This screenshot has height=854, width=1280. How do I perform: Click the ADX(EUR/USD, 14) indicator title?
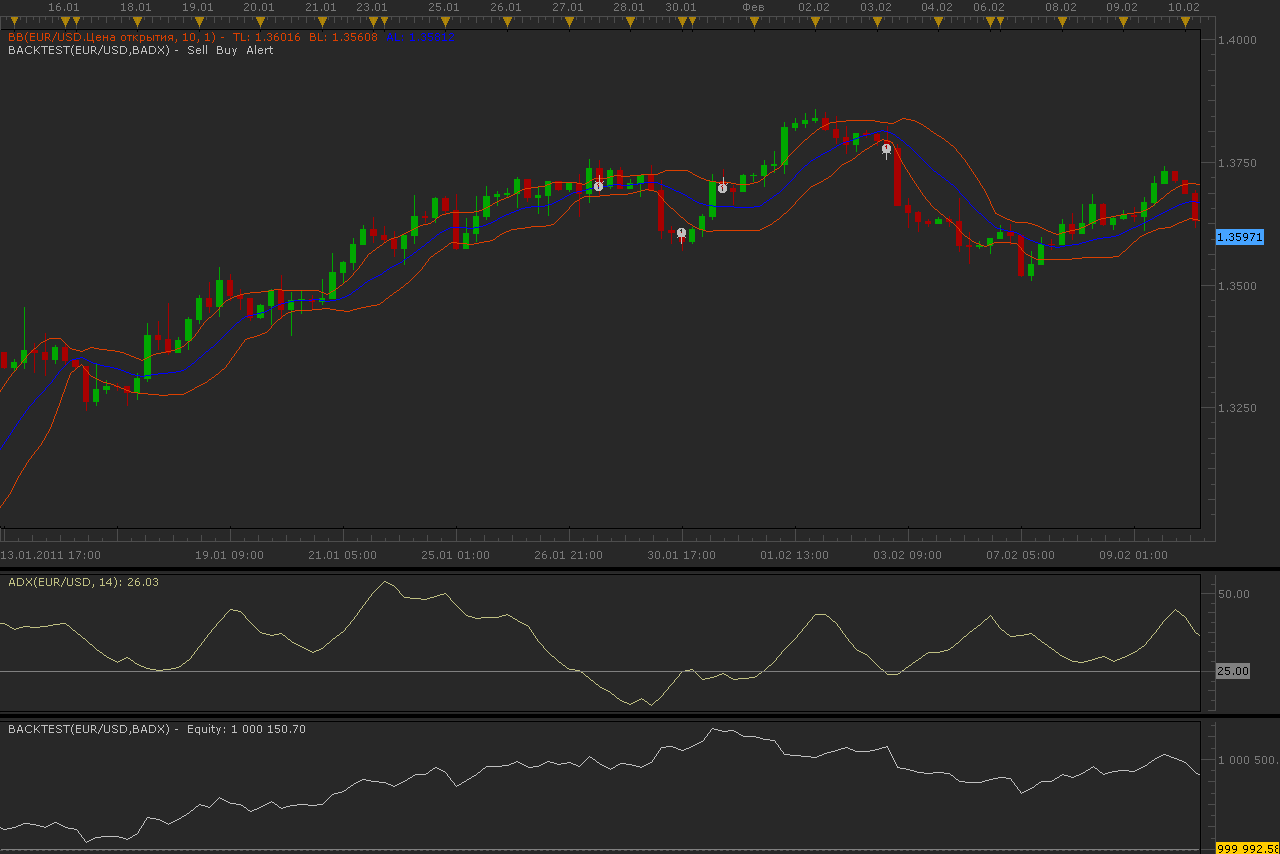coord(83,582)
